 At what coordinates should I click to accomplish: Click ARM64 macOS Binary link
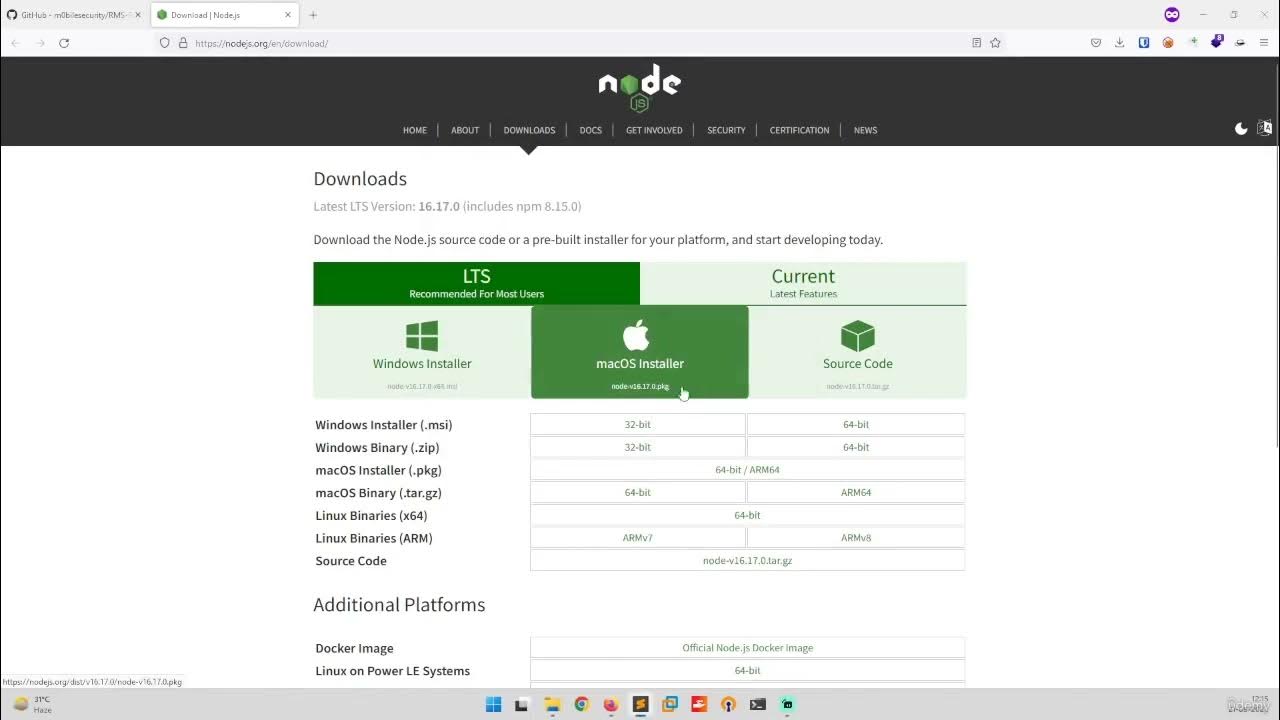(x=856, y=493)
